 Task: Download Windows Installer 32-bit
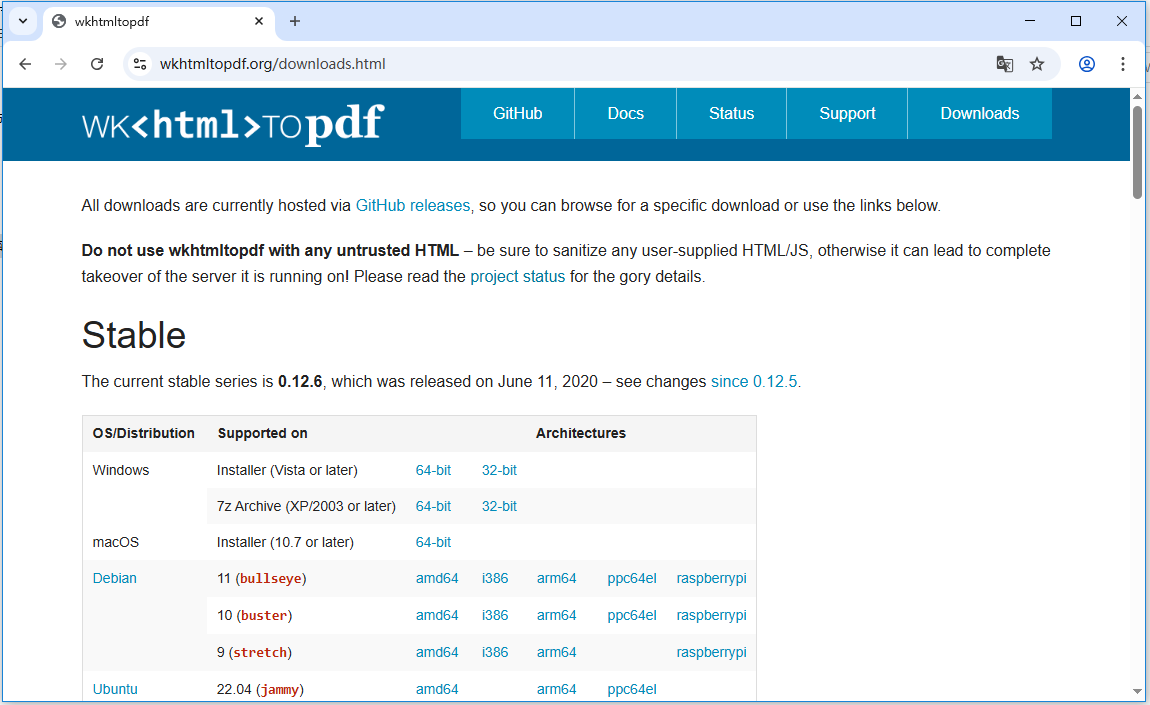(x=499, y=470)
